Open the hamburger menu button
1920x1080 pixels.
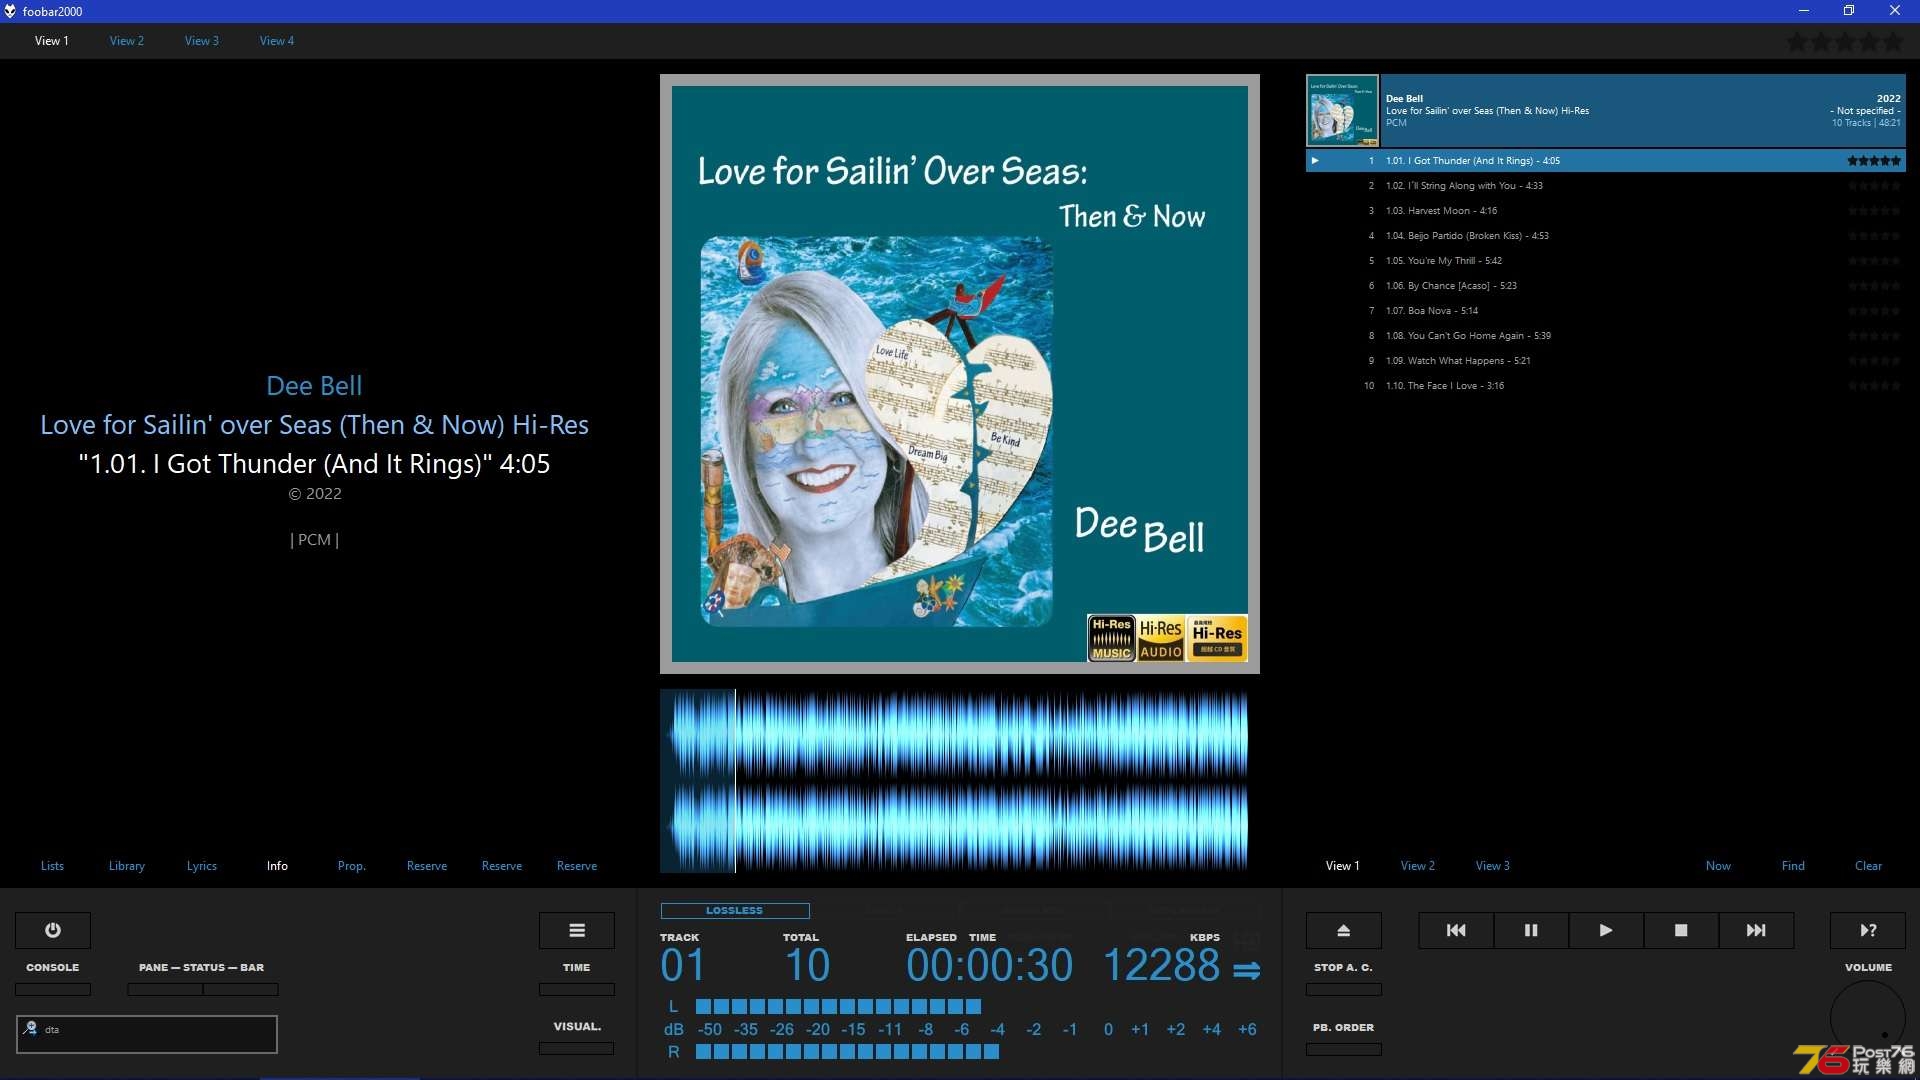(x=577, y=930)
